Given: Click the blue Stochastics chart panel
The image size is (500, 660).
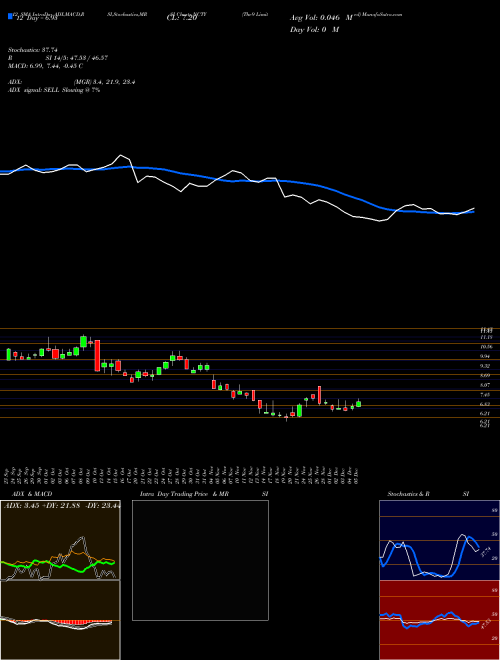Looking at the screenshot, I should 439,540.
